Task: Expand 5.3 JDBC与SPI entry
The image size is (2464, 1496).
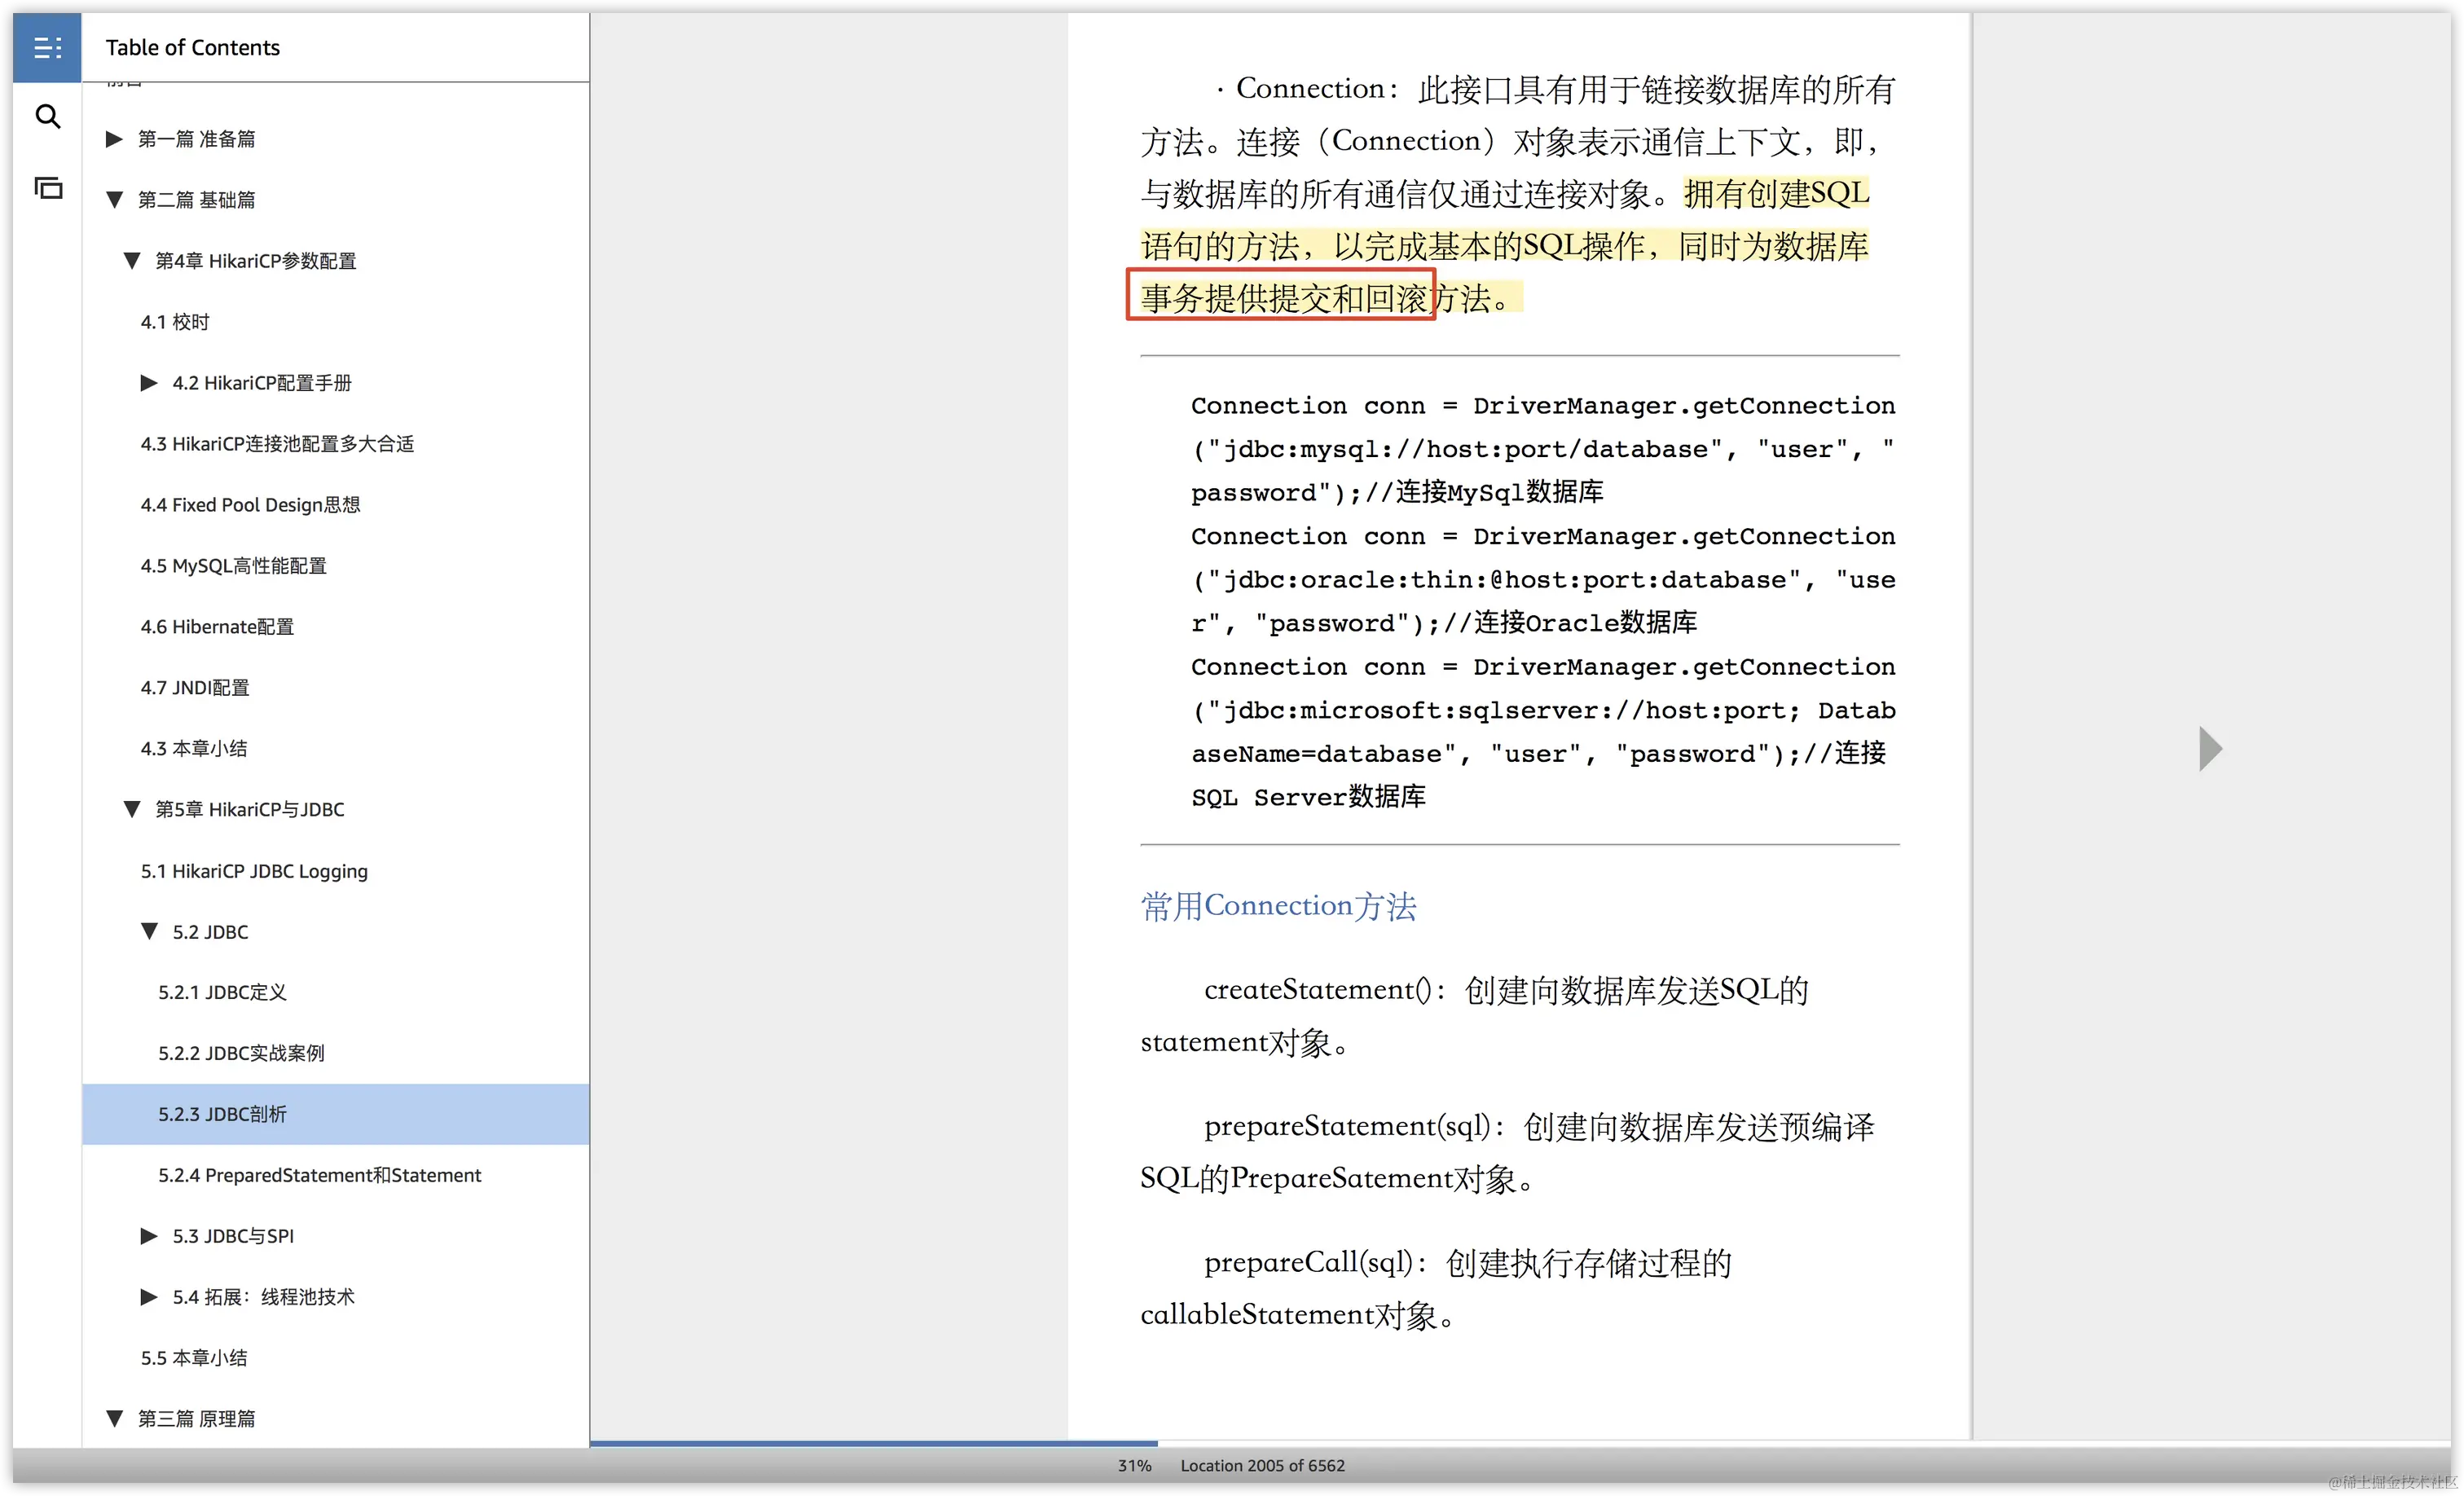Action: (x=149, y=1236)
